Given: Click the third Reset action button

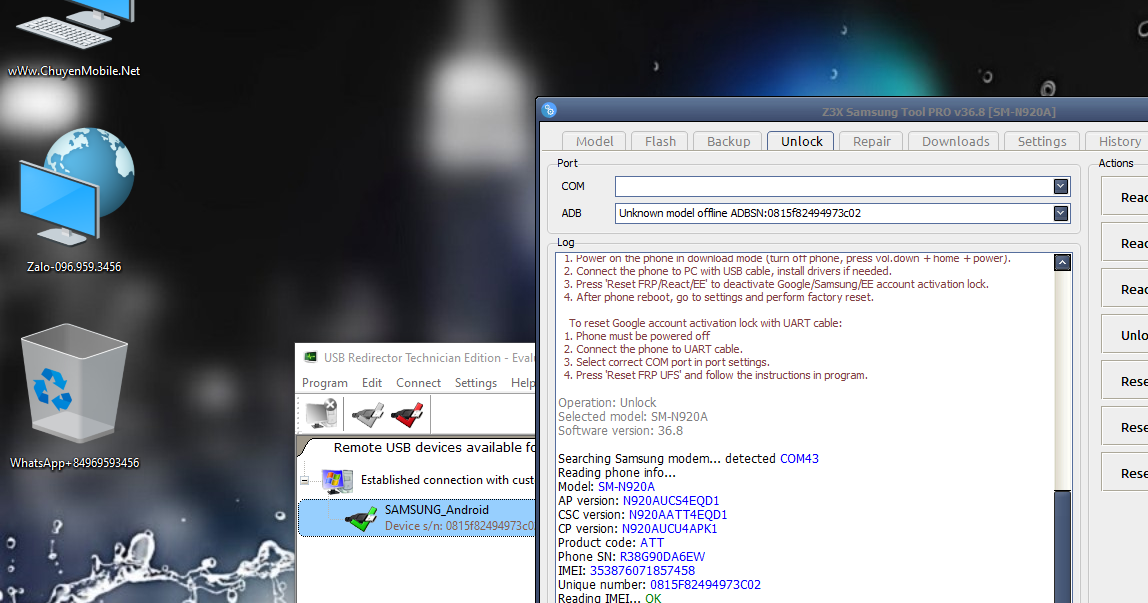Looking at the screenshot, I should (x=1125, y=473).
